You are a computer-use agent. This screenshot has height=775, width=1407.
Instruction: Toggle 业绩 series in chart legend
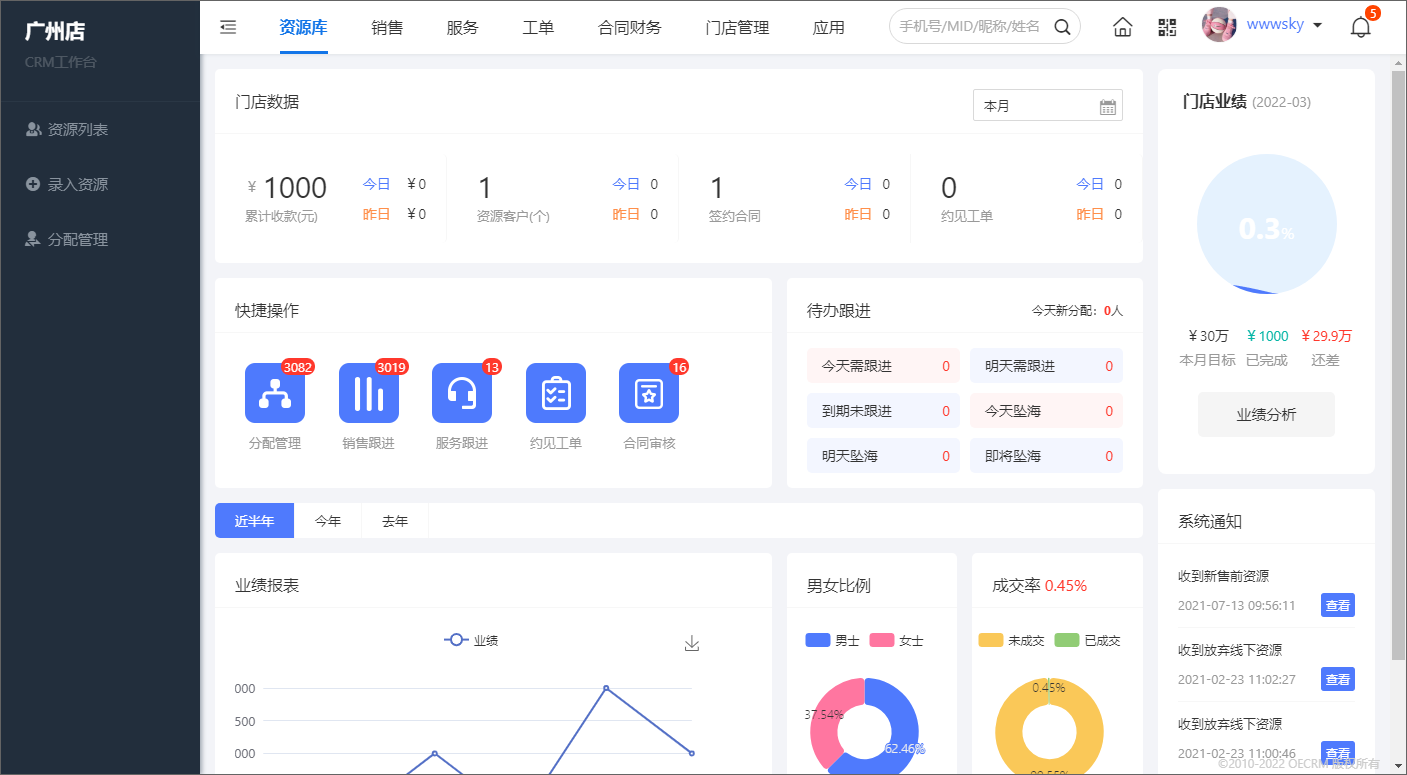point(471,640)
